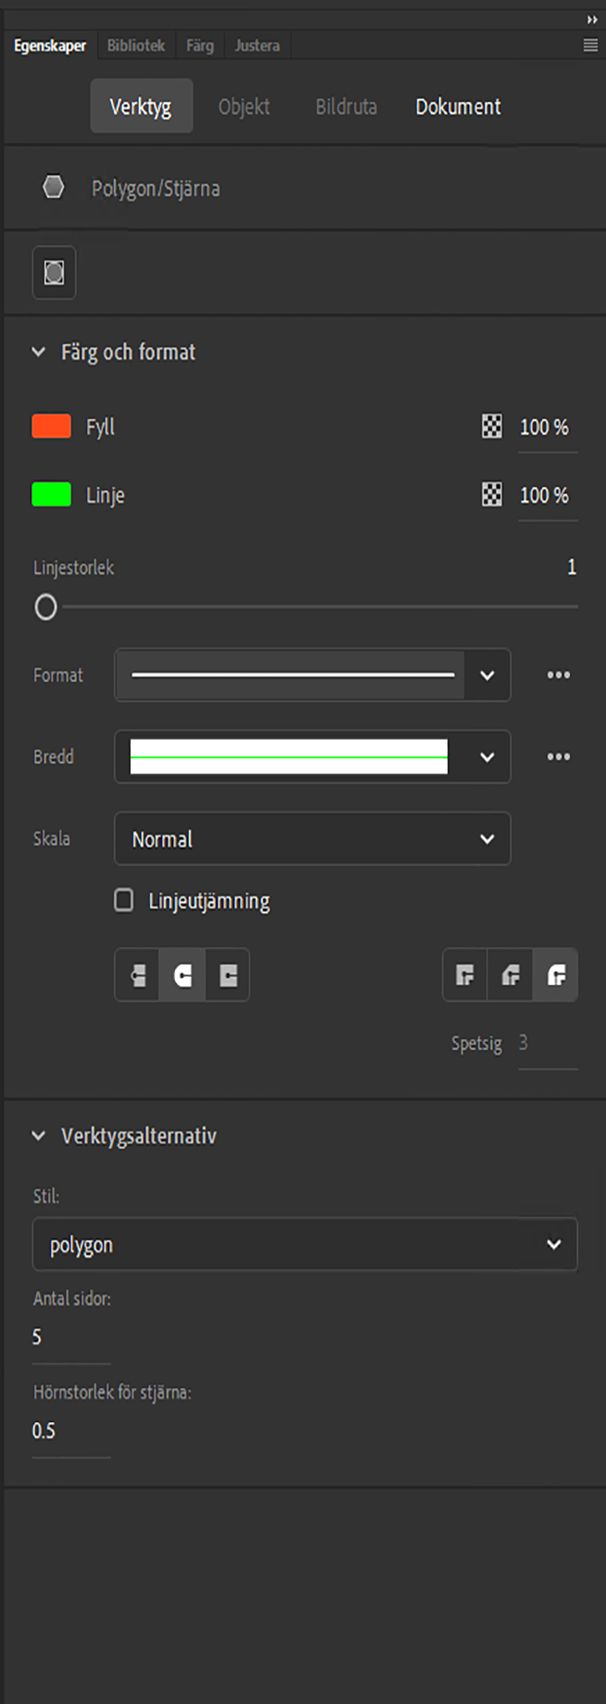
Task: Open the Skala dropdown set to Normal
Action: [x=312, y=839]
